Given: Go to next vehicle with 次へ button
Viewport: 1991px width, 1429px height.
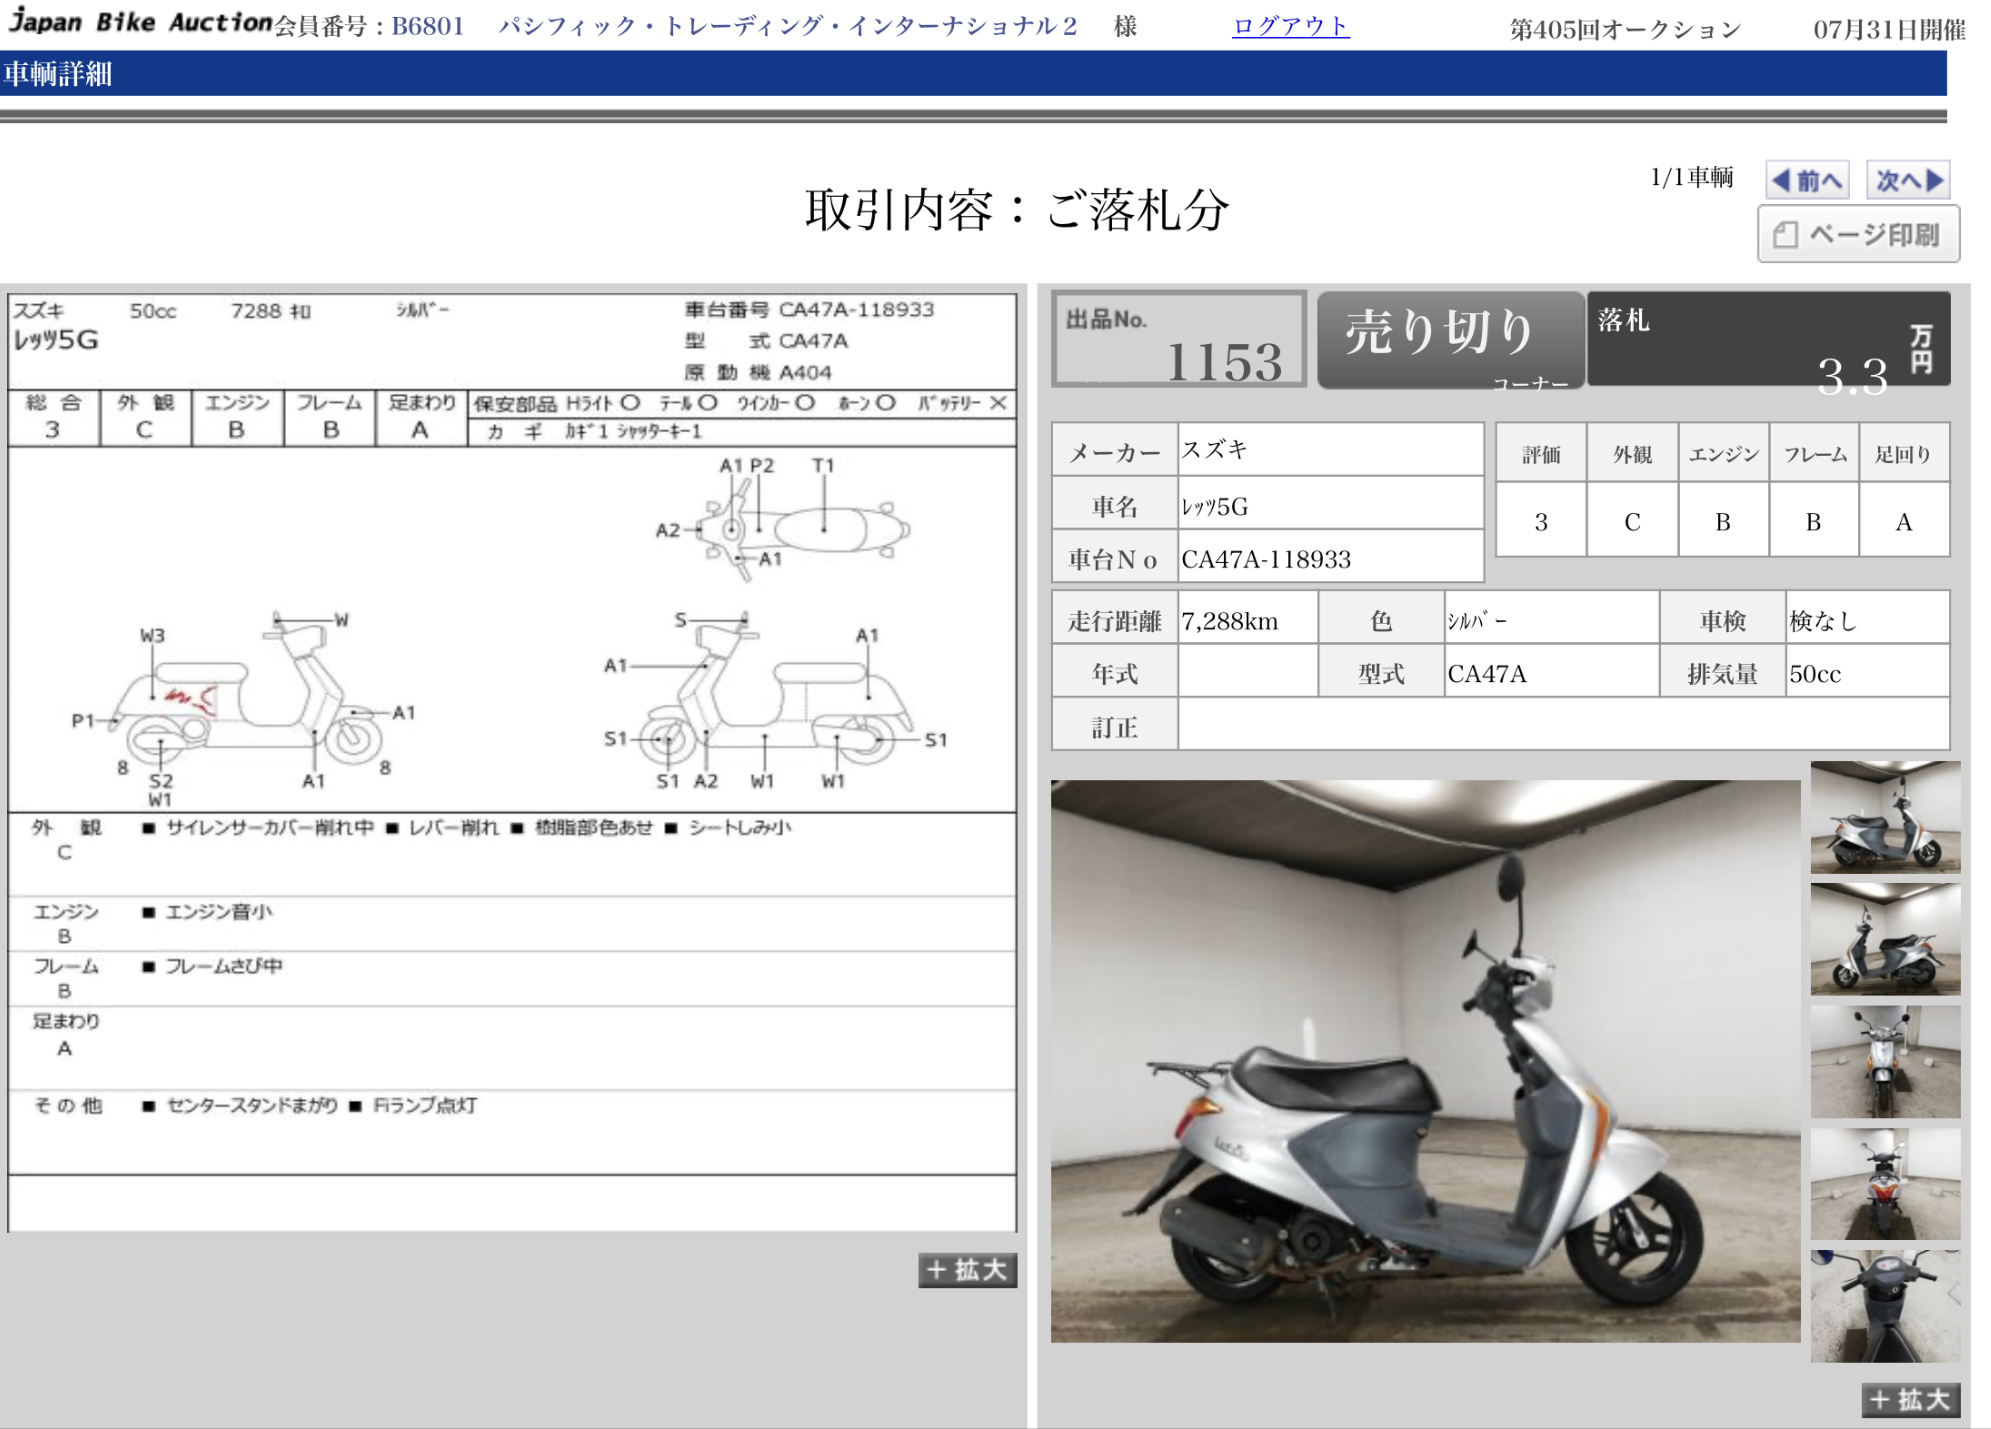Looking at the screenshot, I should [x=1909, y=180].
